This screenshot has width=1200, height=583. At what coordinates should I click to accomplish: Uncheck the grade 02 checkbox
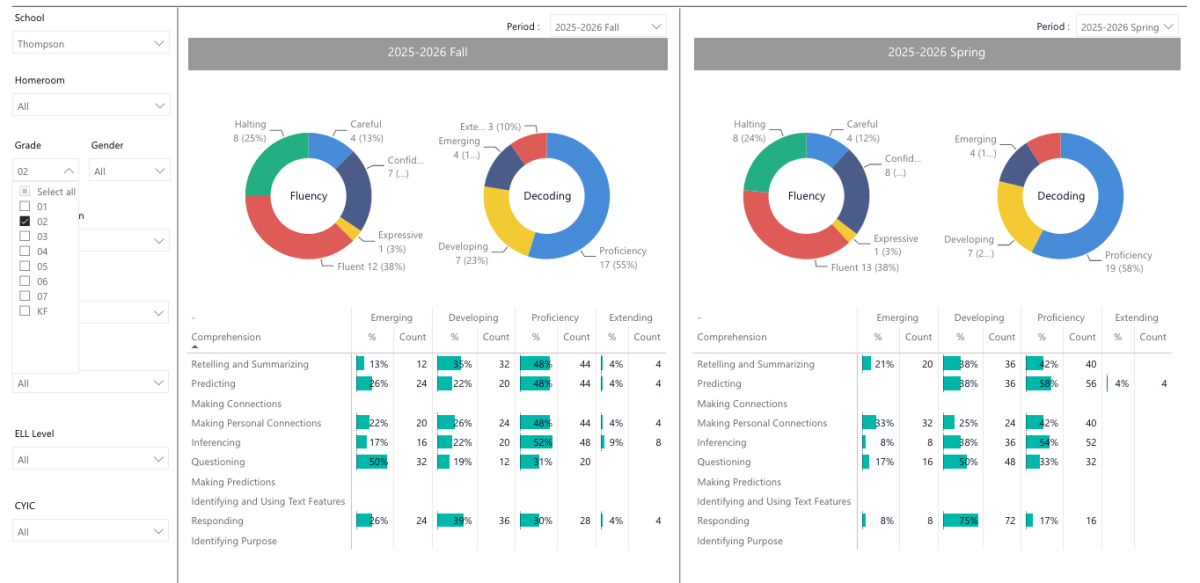[x=25, y=221]
